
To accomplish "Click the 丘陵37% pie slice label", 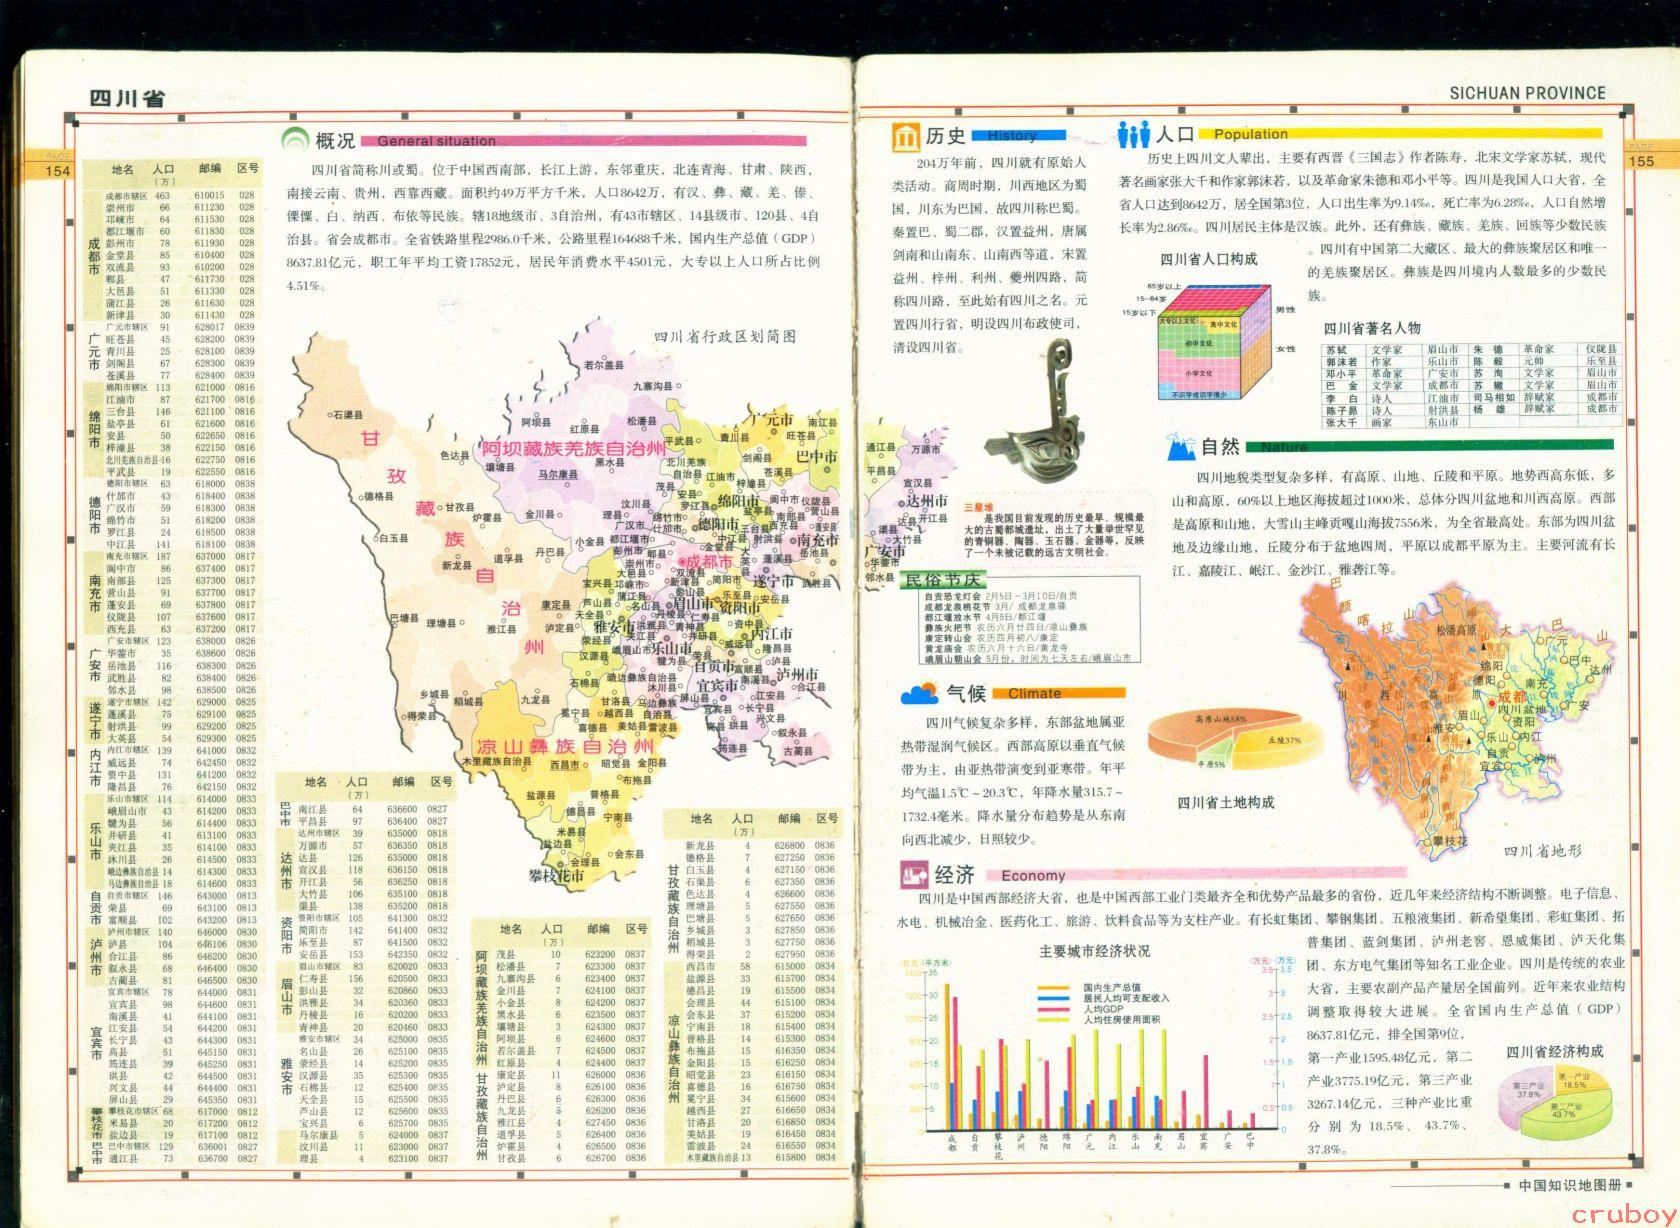I will click(1284, 740).
